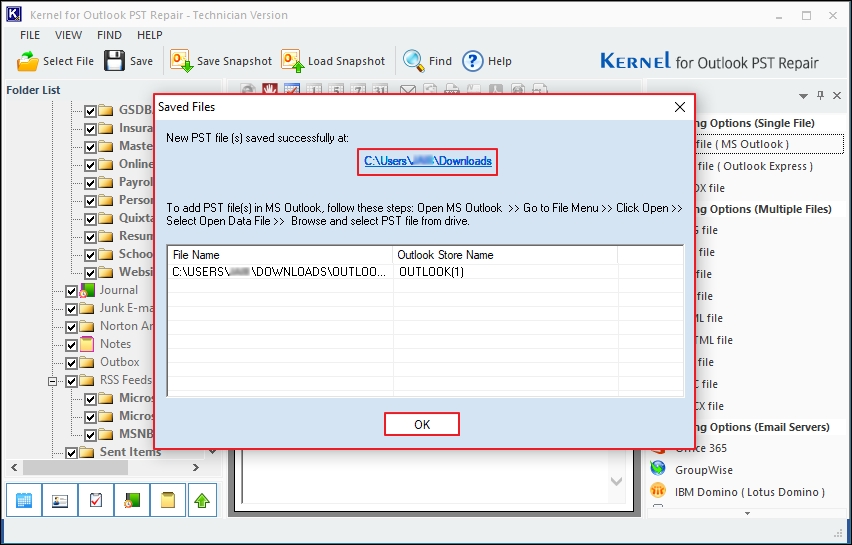This screenshot has width=852, height=545.
Task: Toggle the Quixta folder checkbox
Action: pos(90,219)
